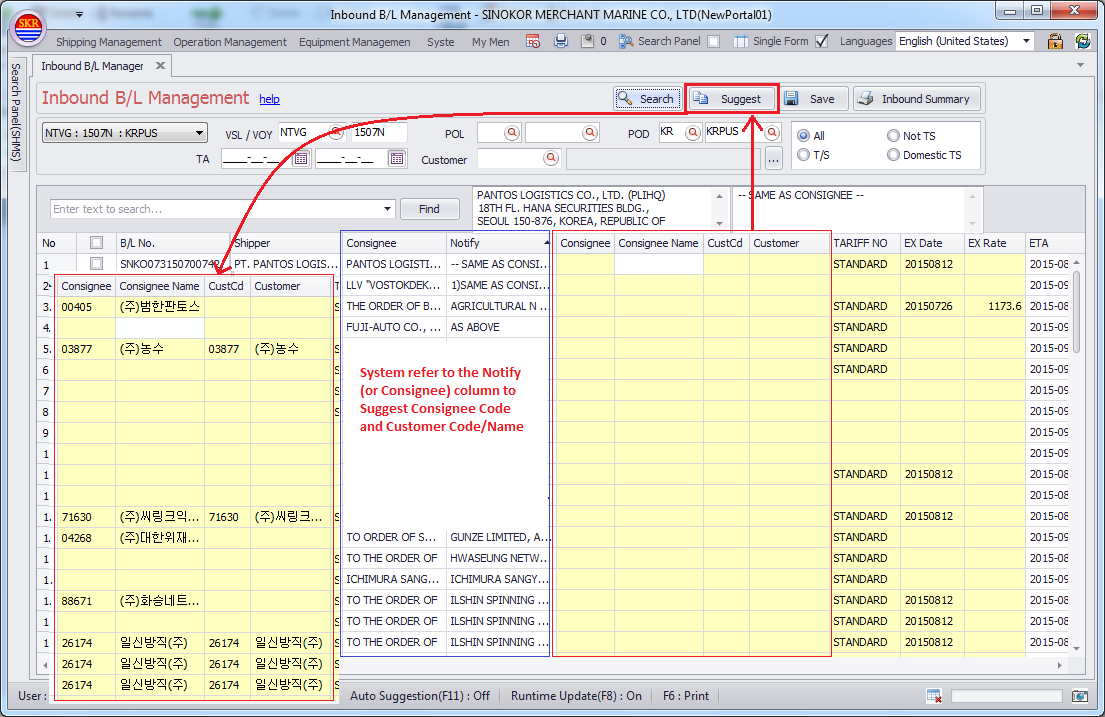Toggle the Single Form checkbox

click(822, 42)
